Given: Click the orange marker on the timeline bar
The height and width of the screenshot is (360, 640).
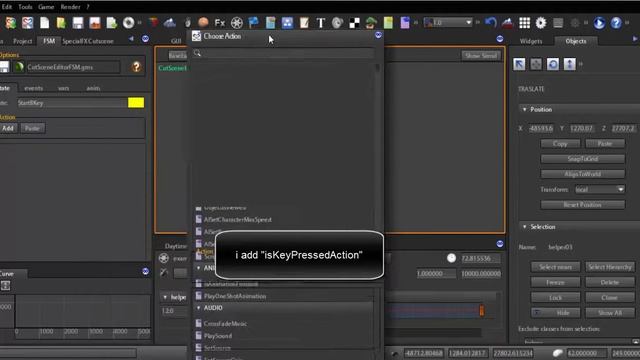Looking at the screenshot, I should point(482,311).
